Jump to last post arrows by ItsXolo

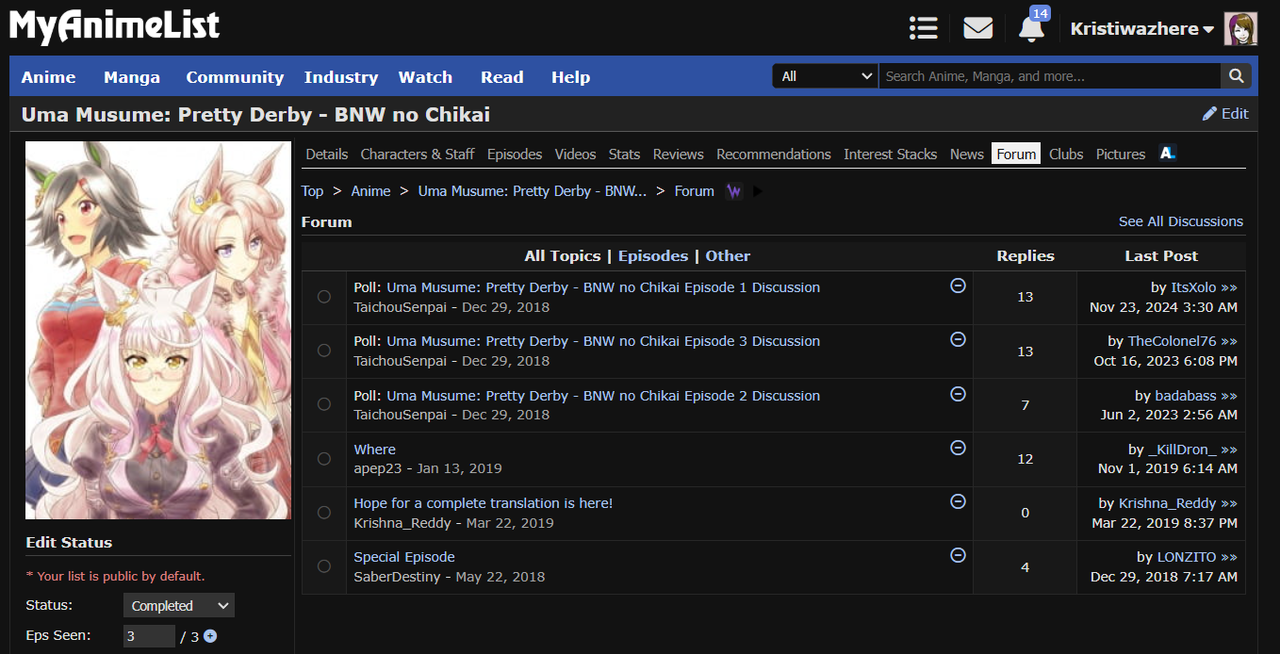(1229, 288)
